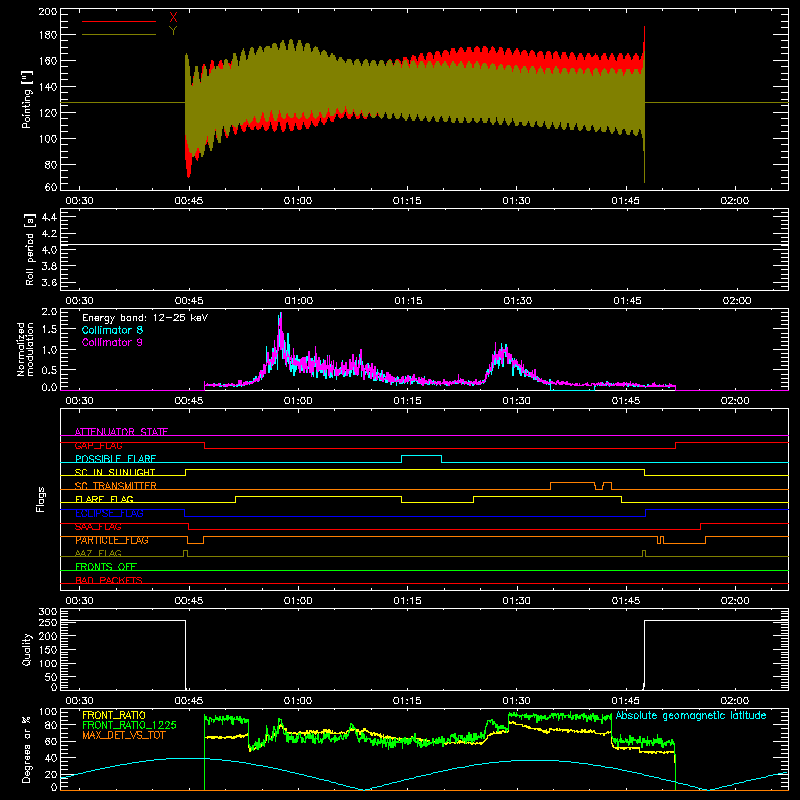Click the "PARTICLE_FLAG" flag label

click(x=112, y=540)
